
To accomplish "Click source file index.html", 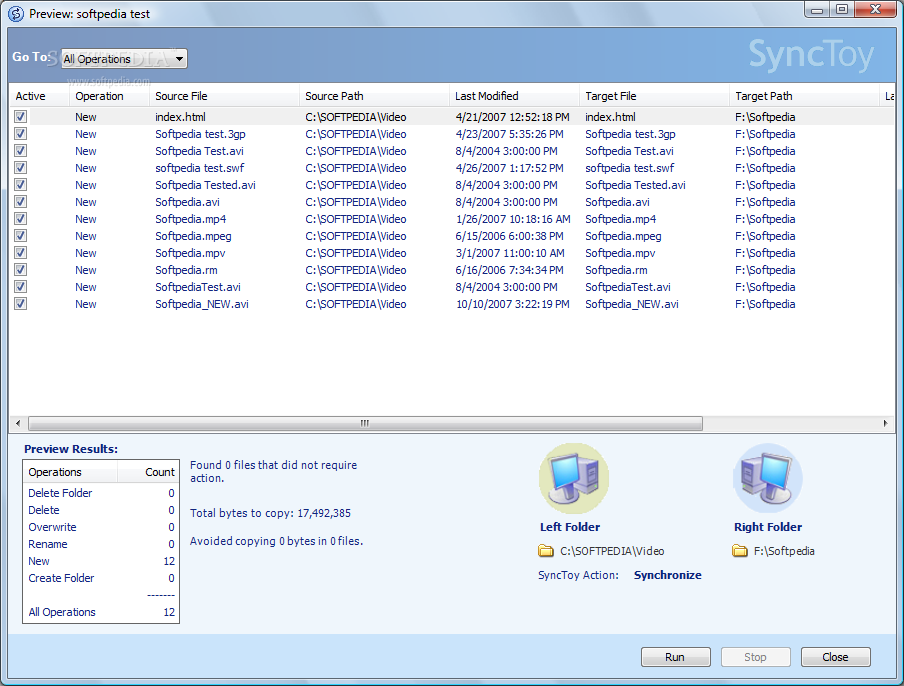I will pos(180,117).
